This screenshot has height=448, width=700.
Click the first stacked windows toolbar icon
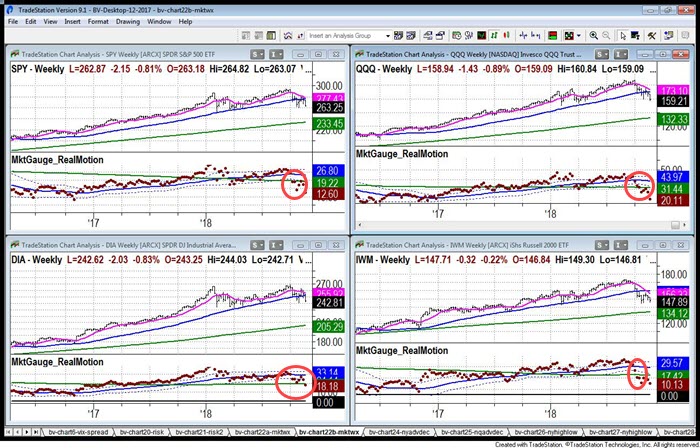pos(428,36)
